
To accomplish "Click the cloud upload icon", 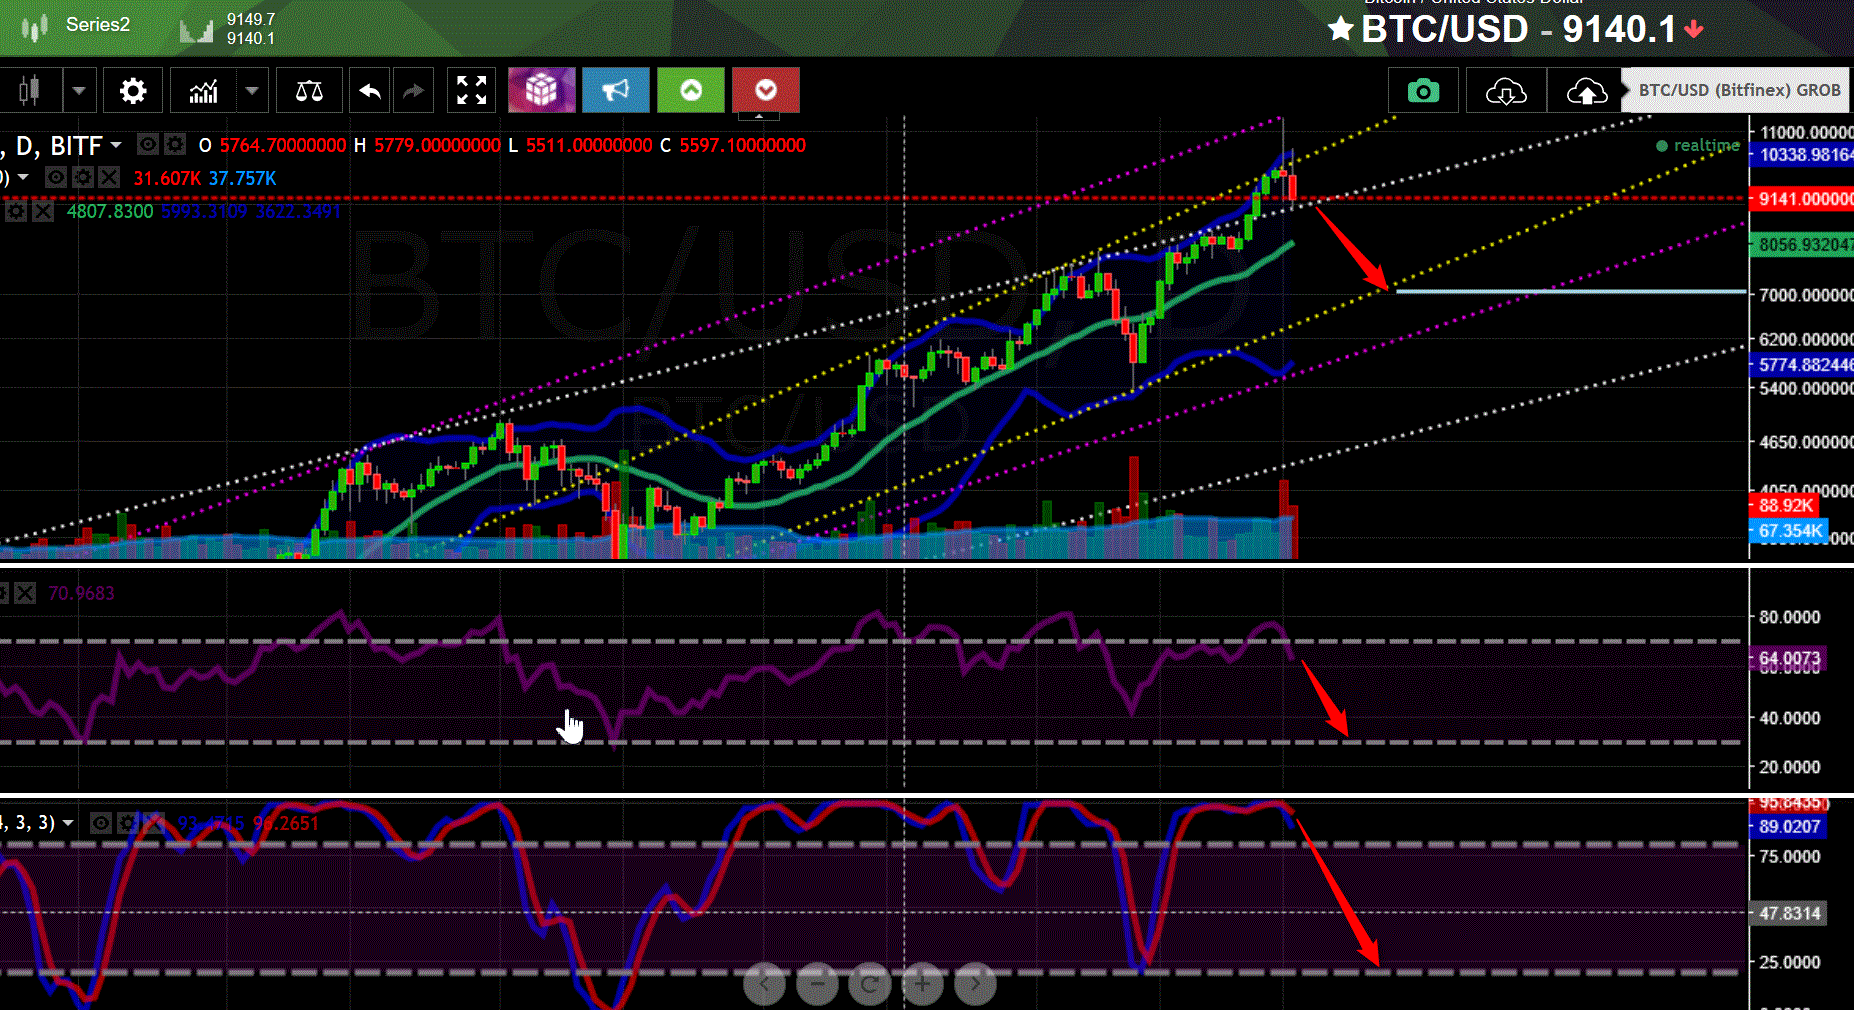I will pos(1586,91).
